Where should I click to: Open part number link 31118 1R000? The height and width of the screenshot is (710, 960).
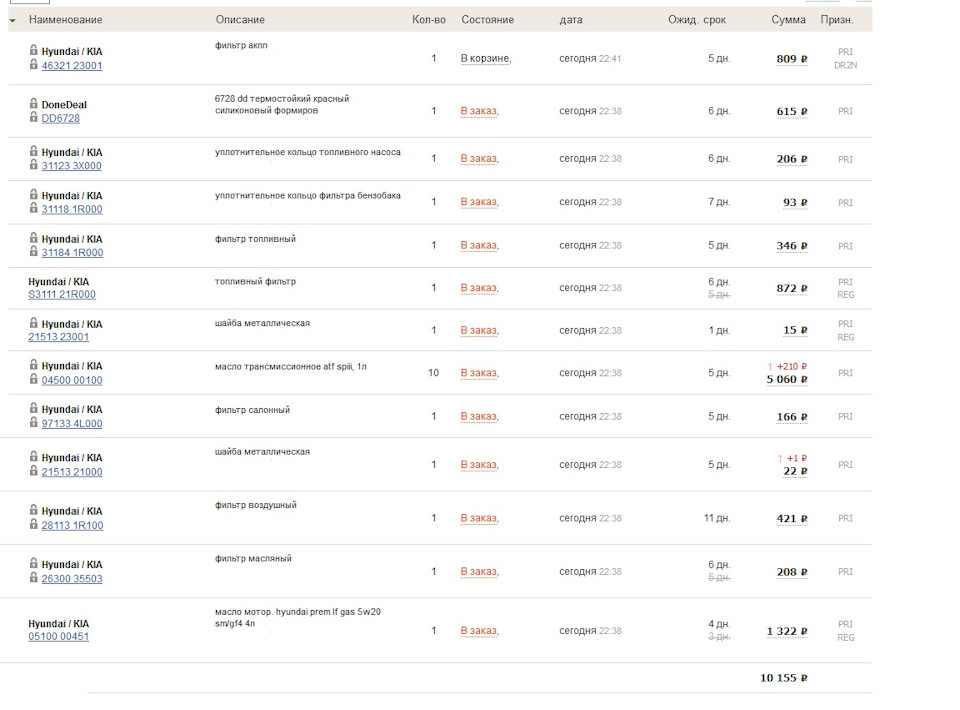click(72, 209)
